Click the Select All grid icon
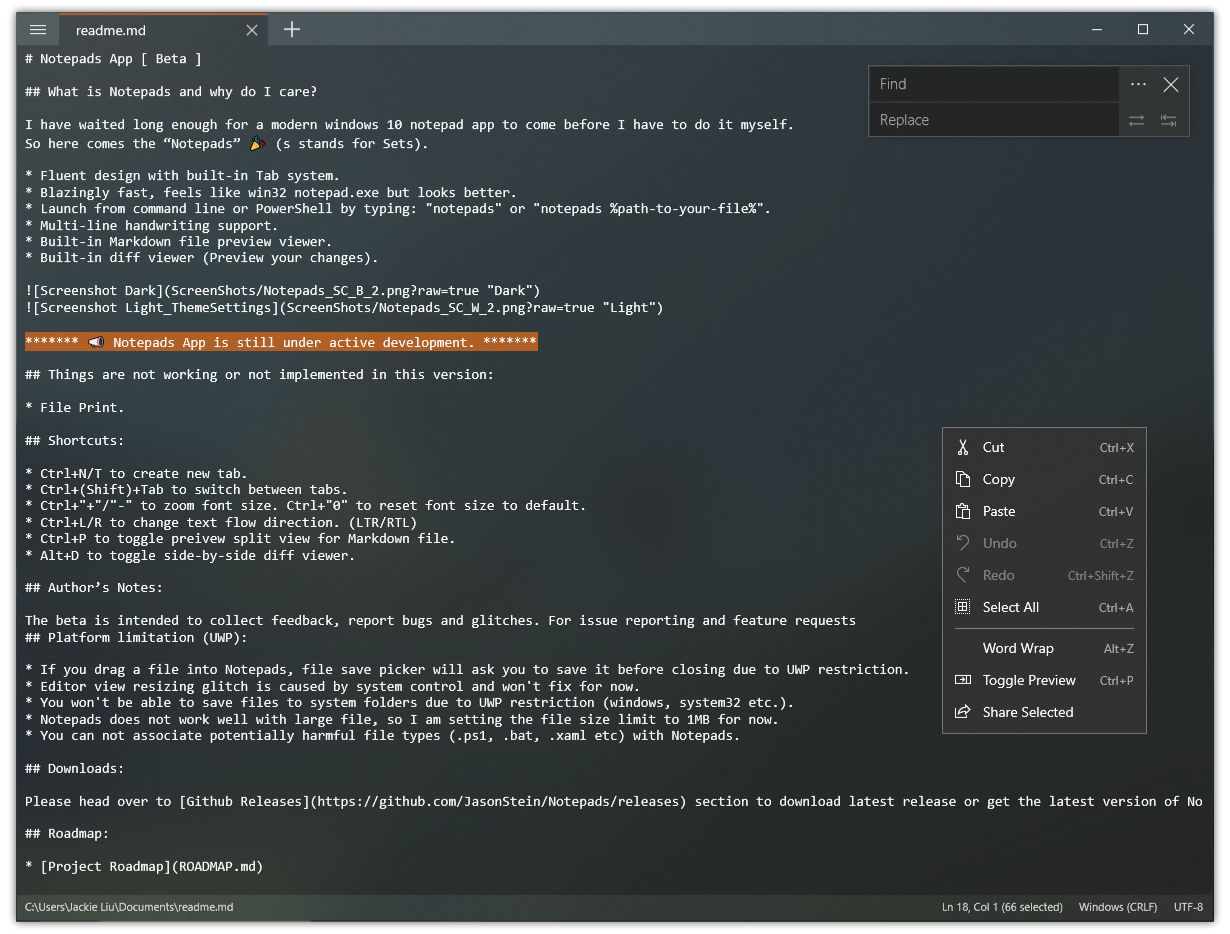Screen dimensions: 1230x934 click(963, 607)
